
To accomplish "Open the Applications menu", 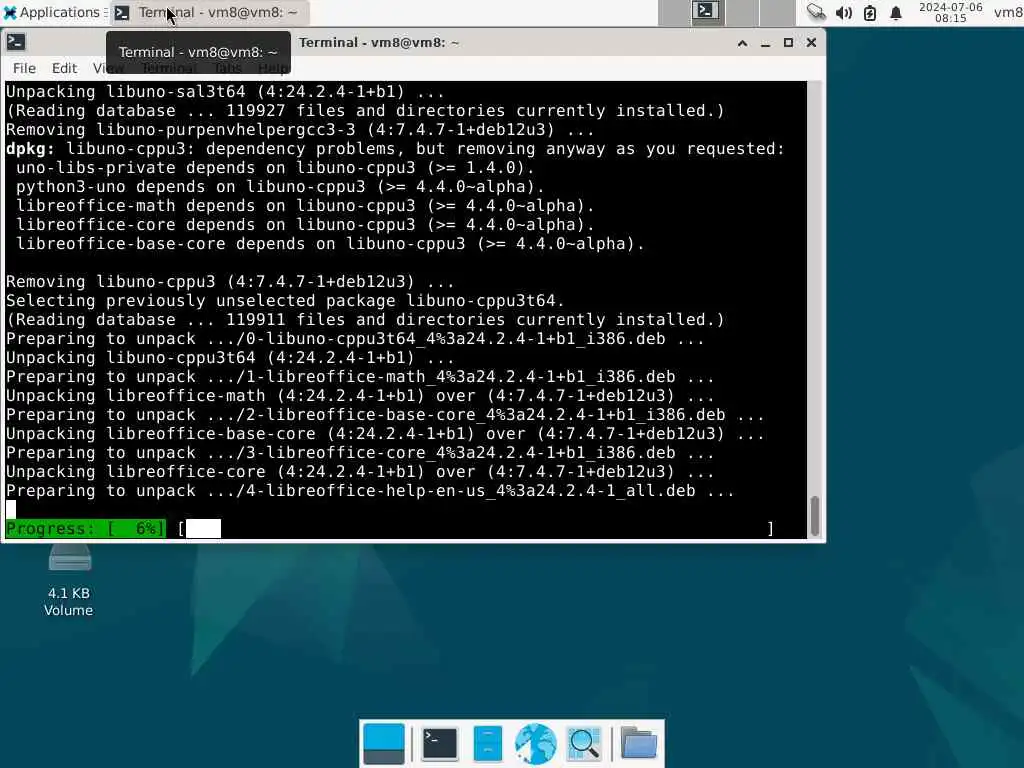I will tap(52, 12).
